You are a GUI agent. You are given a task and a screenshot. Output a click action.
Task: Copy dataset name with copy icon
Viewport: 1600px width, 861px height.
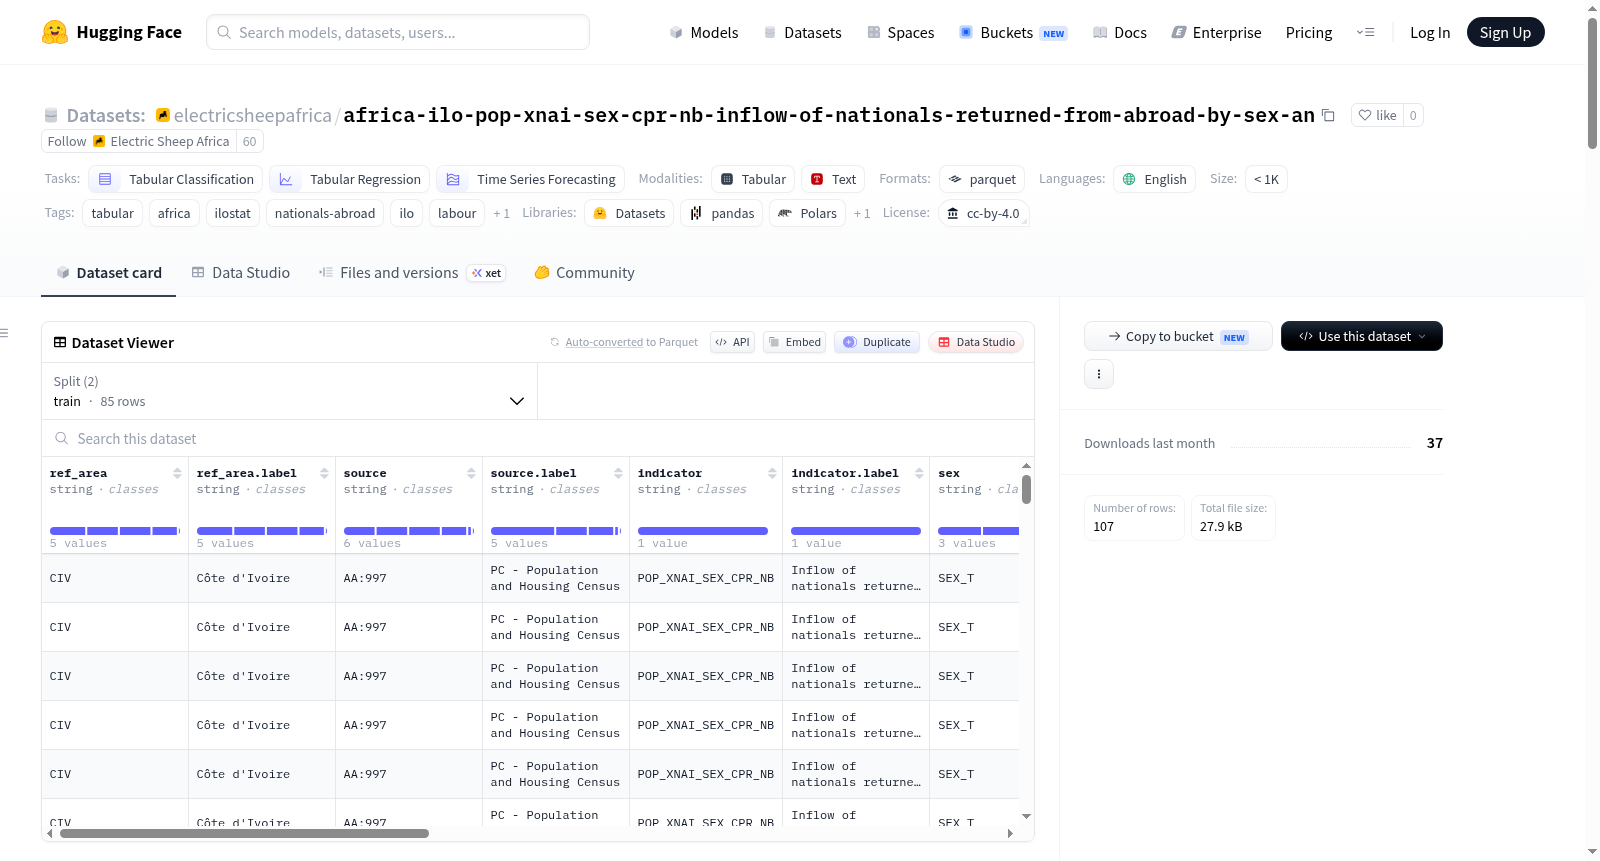(x=1328, y=115)
